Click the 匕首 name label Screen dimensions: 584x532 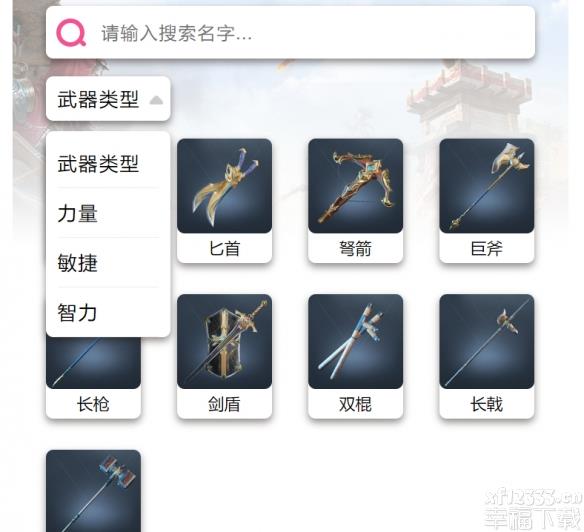click(225, 248)
